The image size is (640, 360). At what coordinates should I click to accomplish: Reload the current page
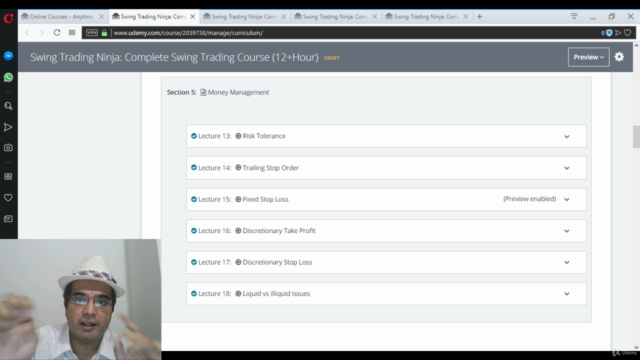click(57, 33)
